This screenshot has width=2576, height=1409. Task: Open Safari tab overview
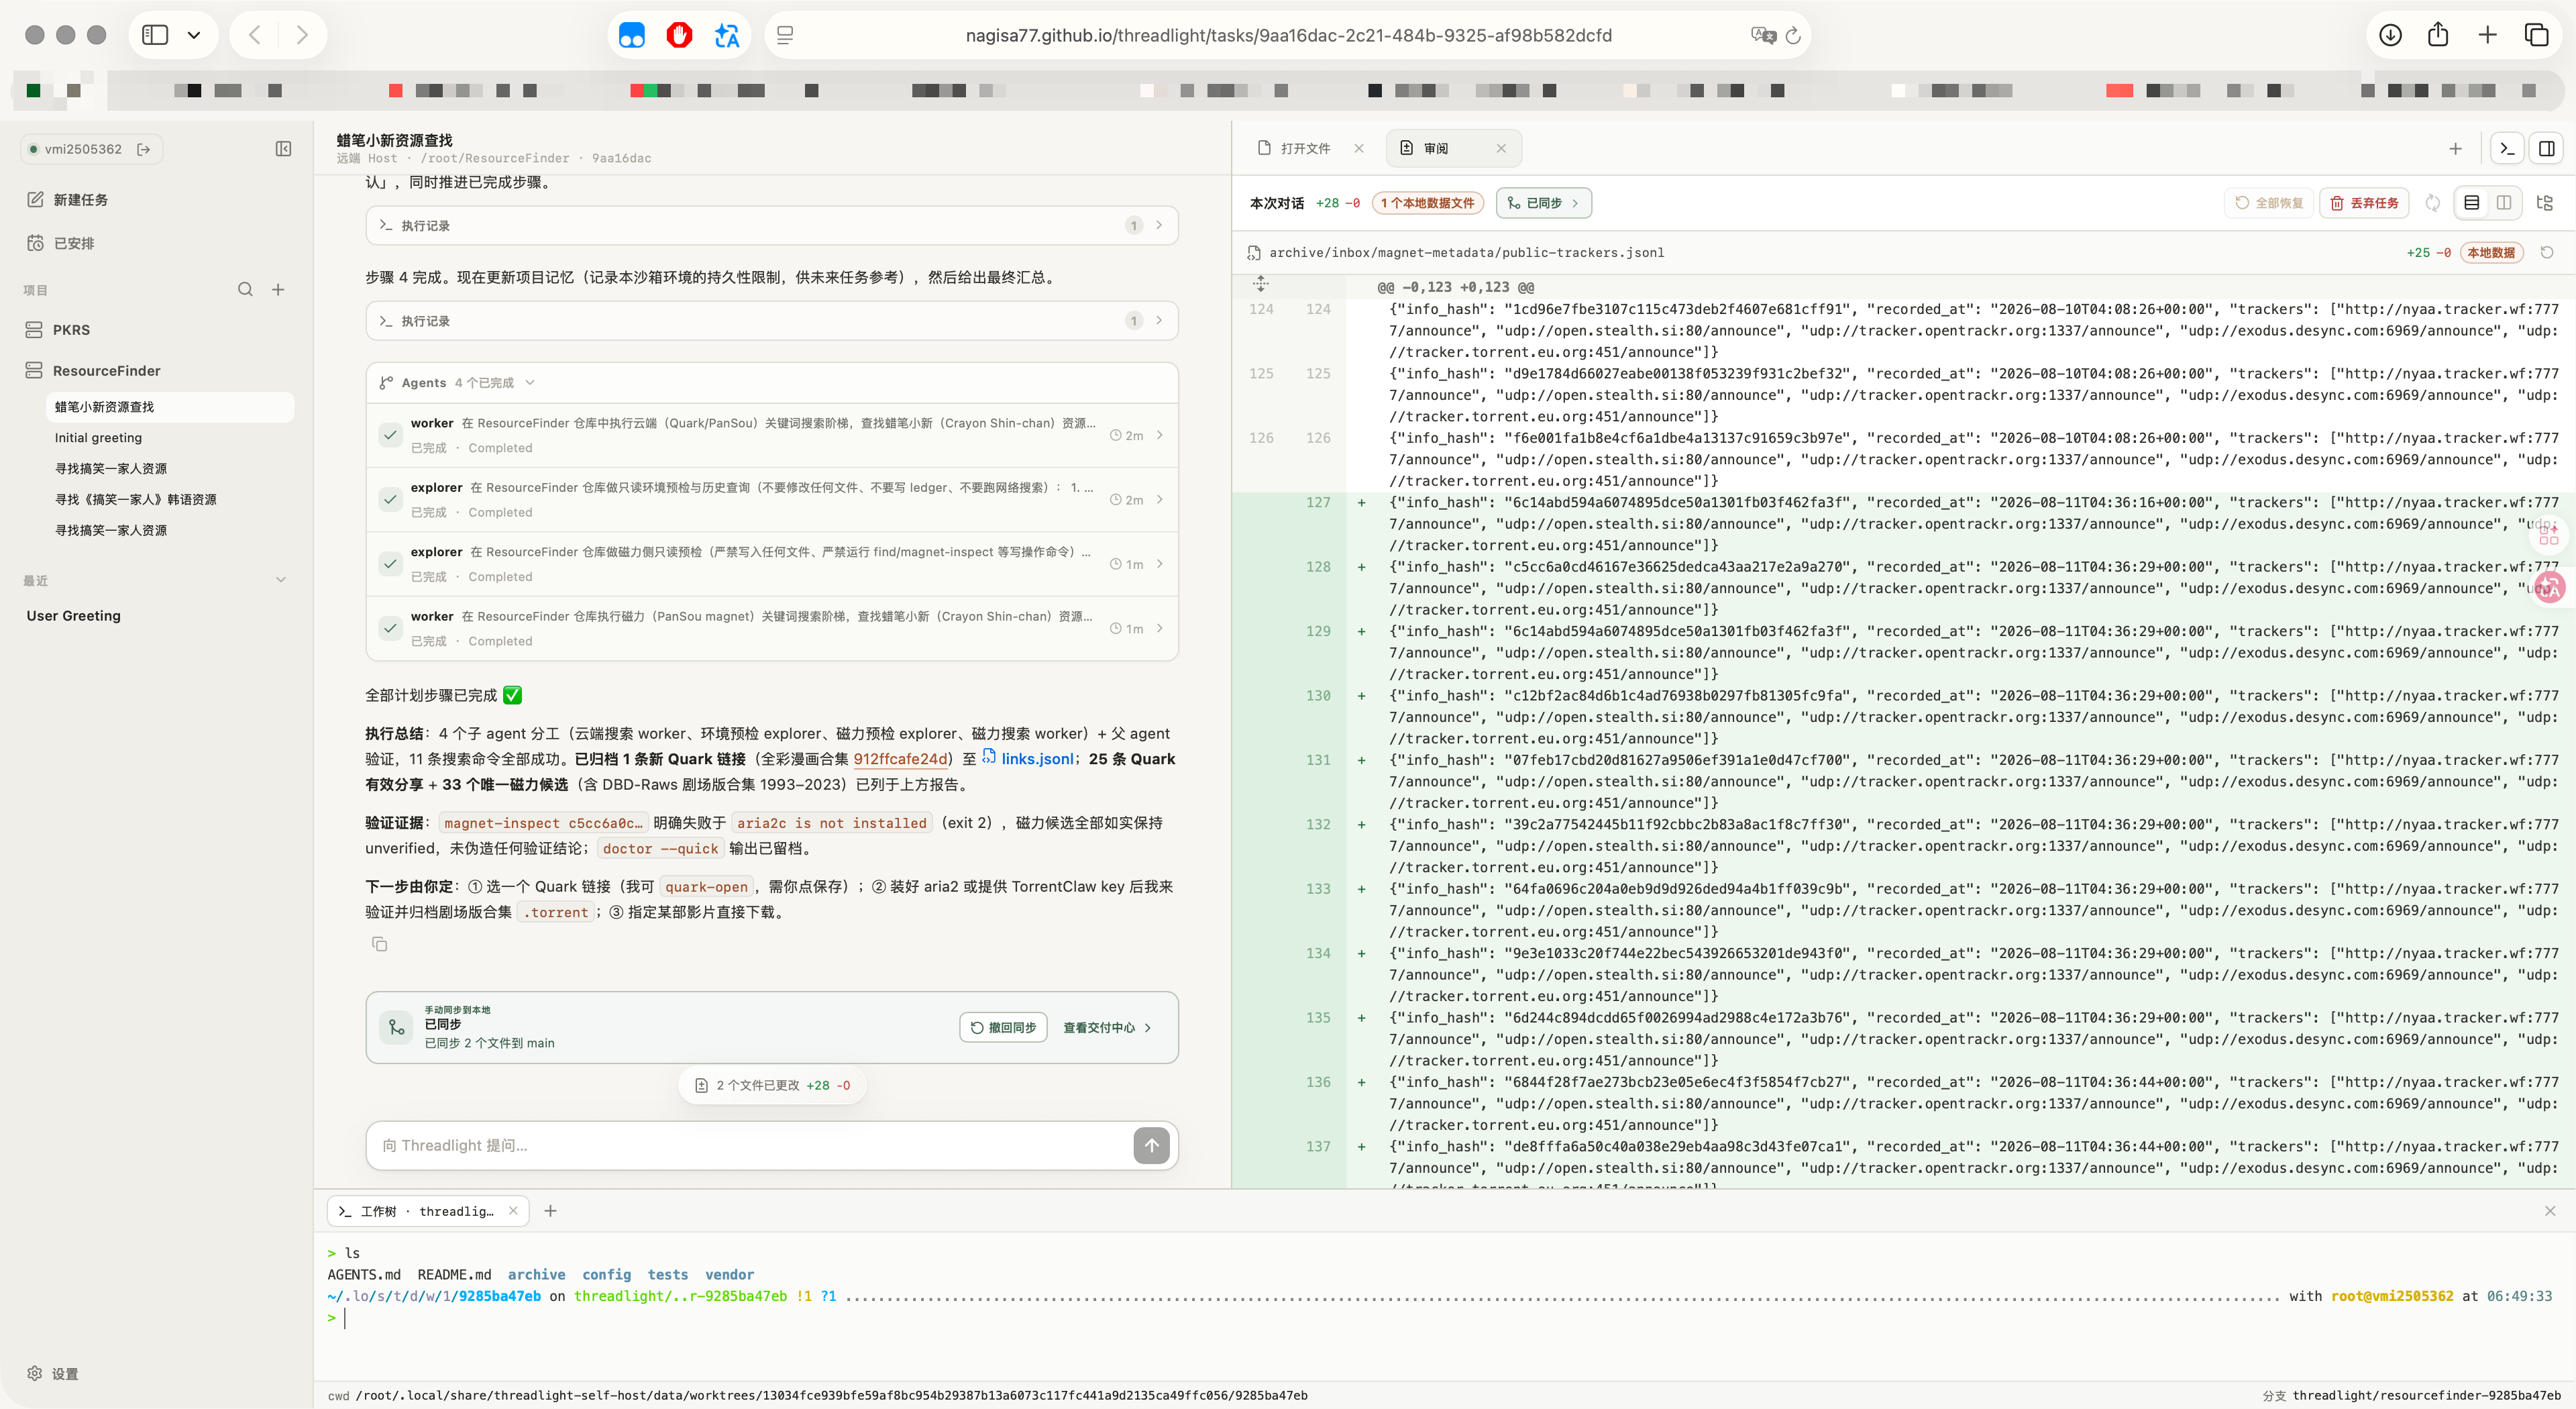(2536, 36)
